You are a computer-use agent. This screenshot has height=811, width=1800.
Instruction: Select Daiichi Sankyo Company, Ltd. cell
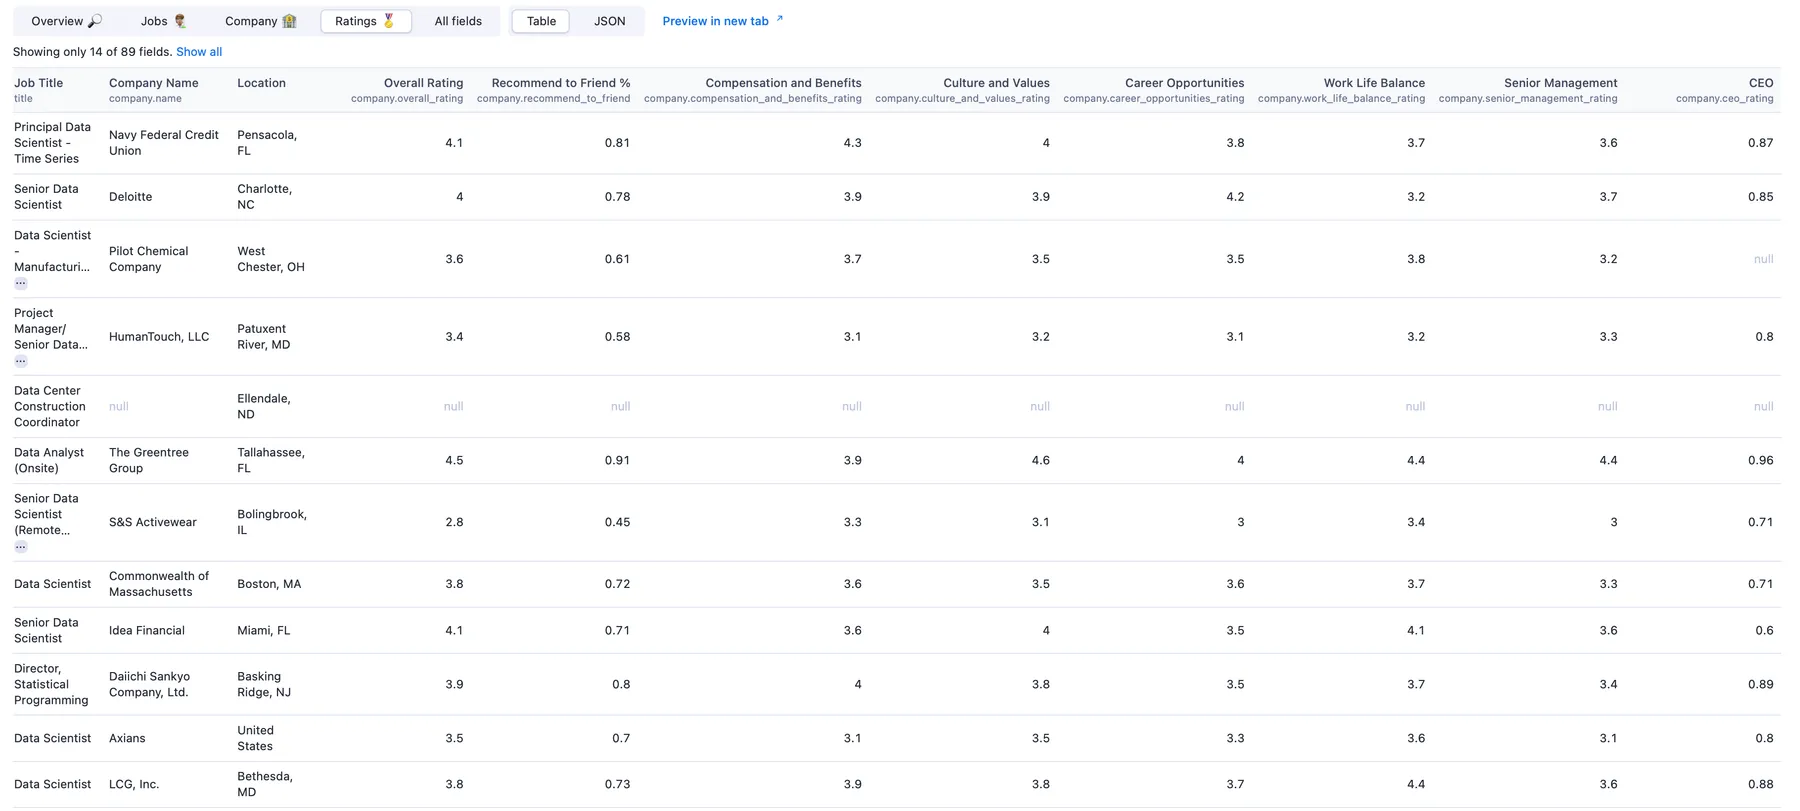click(x=150, y=684)
